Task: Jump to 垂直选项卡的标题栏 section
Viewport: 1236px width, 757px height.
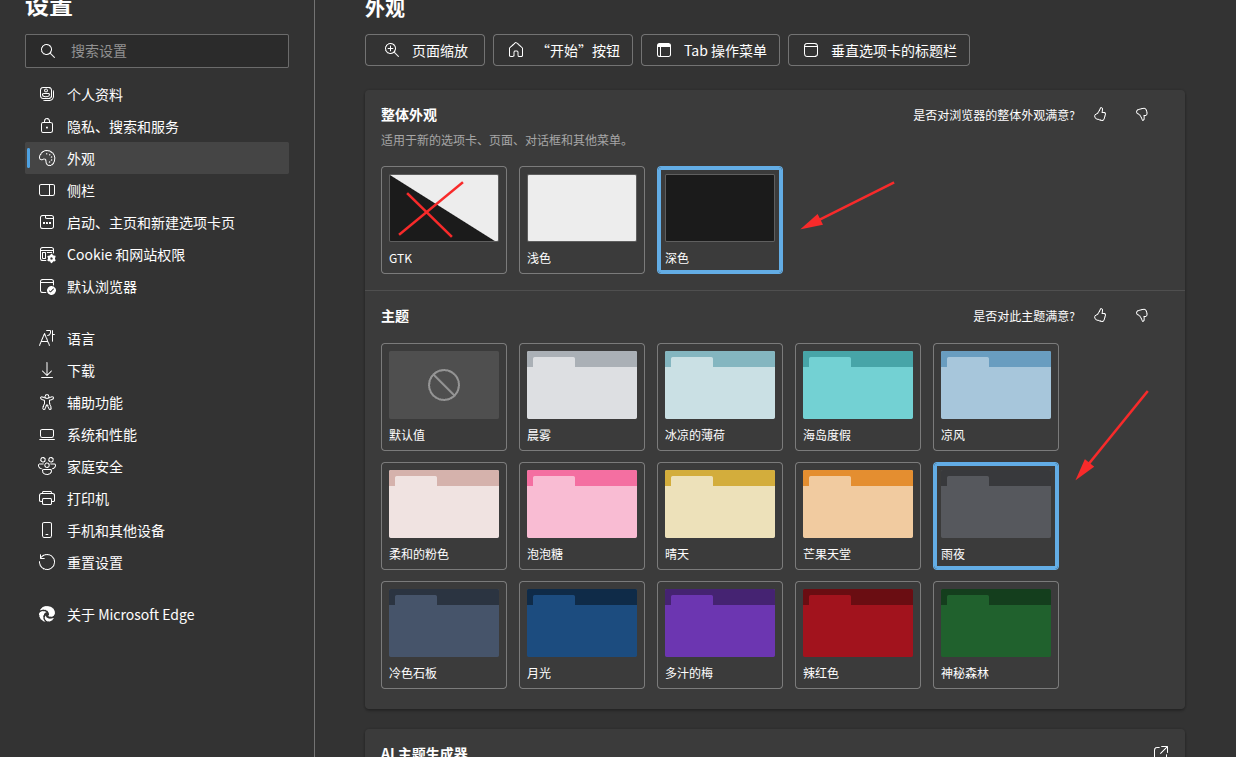Action: point(879,50)
